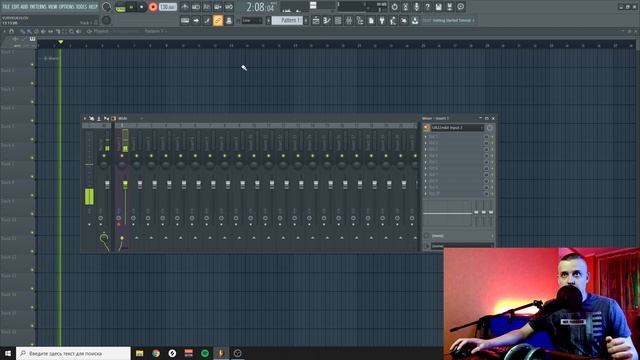Click the Insert 2 volume fader

point(140,184)
